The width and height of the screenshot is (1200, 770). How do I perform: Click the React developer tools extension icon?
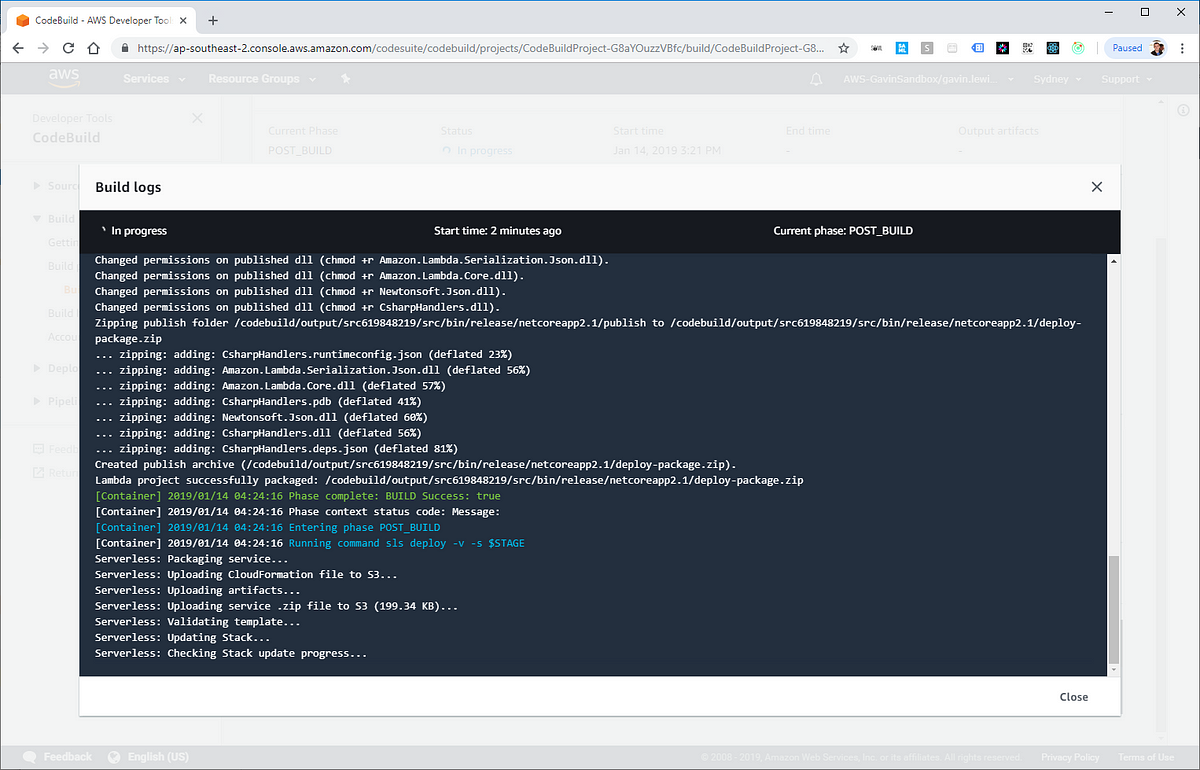(x=1053, y=48)
